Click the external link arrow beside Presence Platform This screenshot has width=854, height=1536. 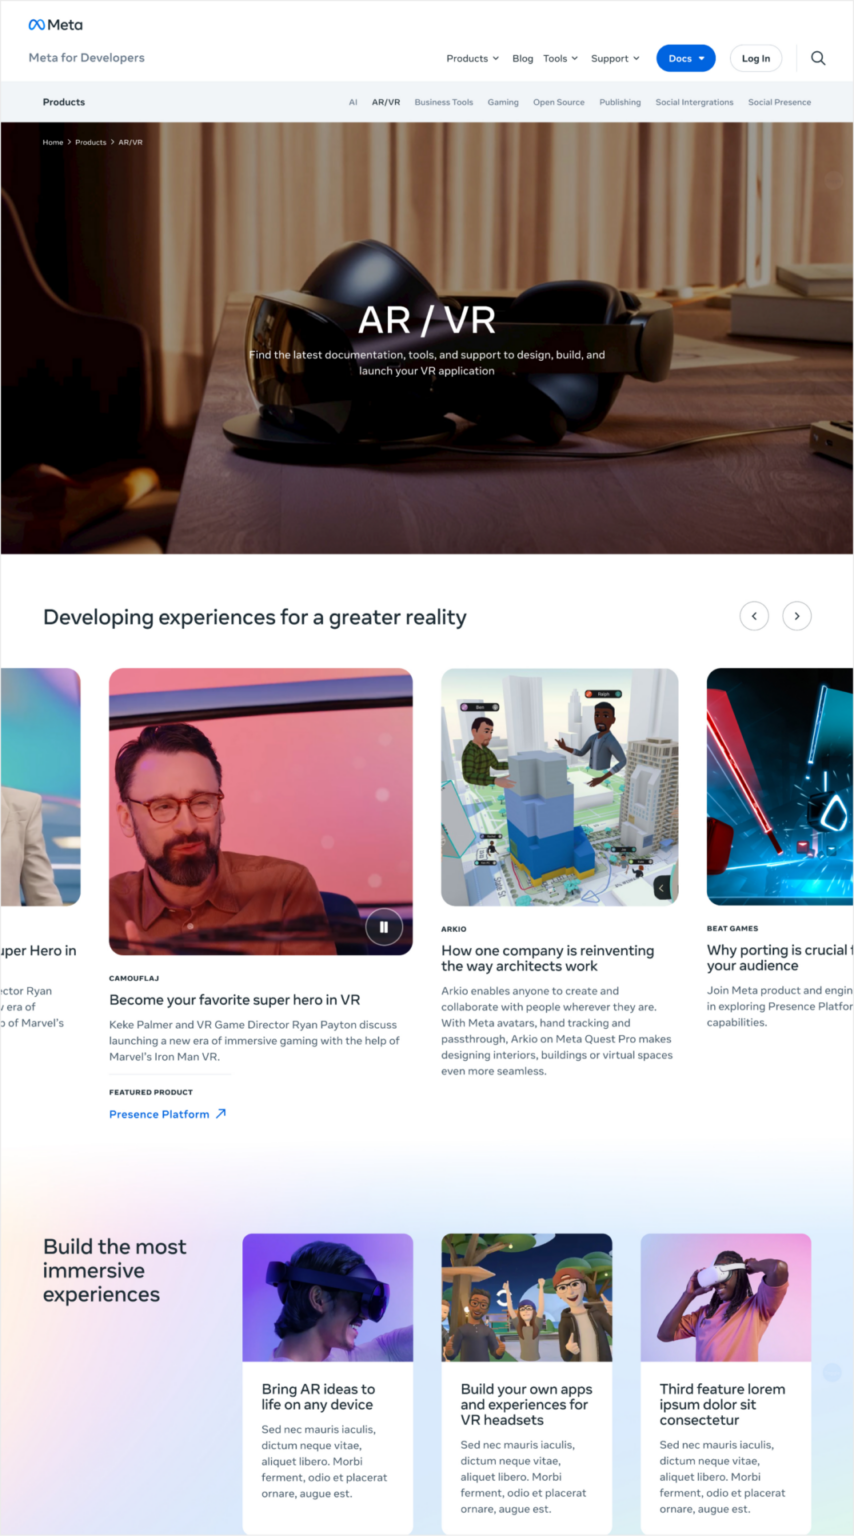tap(219, 1112)
